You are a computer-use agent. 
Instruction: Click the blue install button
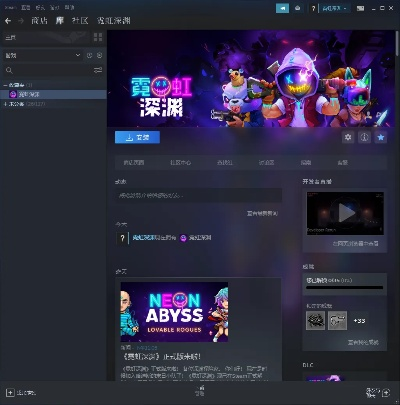click(137, 137)
